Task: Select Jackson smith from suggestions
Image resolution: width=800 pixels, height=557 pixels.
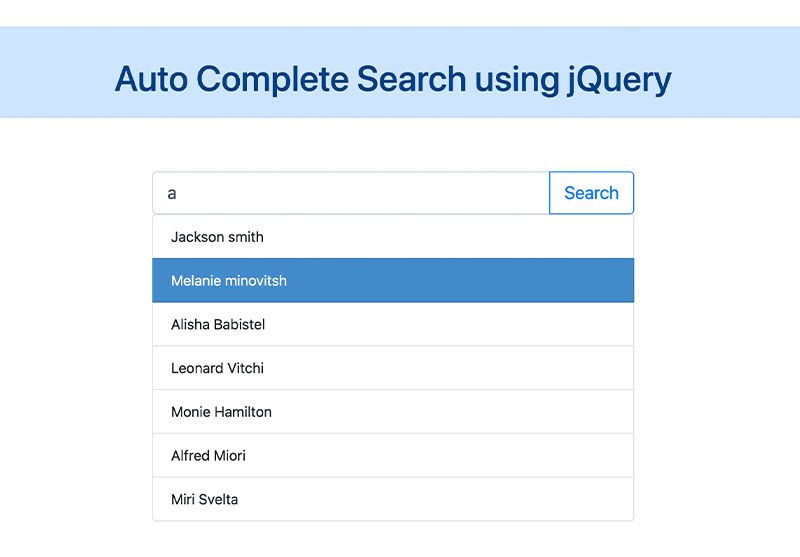Action: coord(393,237)
